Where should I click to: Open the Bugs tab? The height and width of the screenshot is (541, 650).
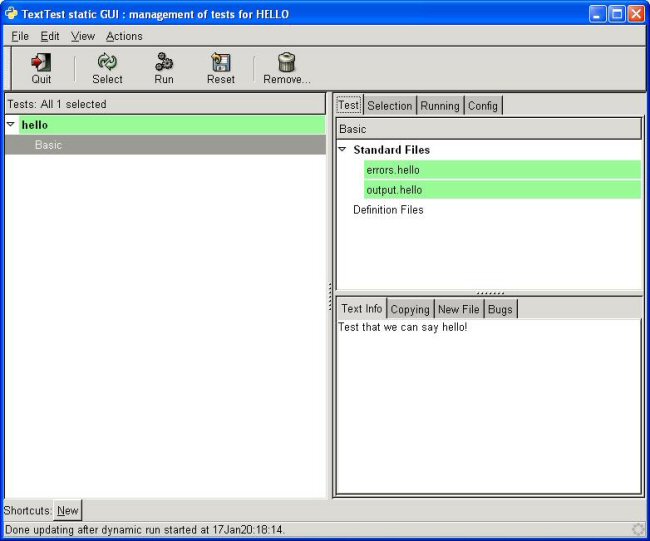(x=500, y=309)
